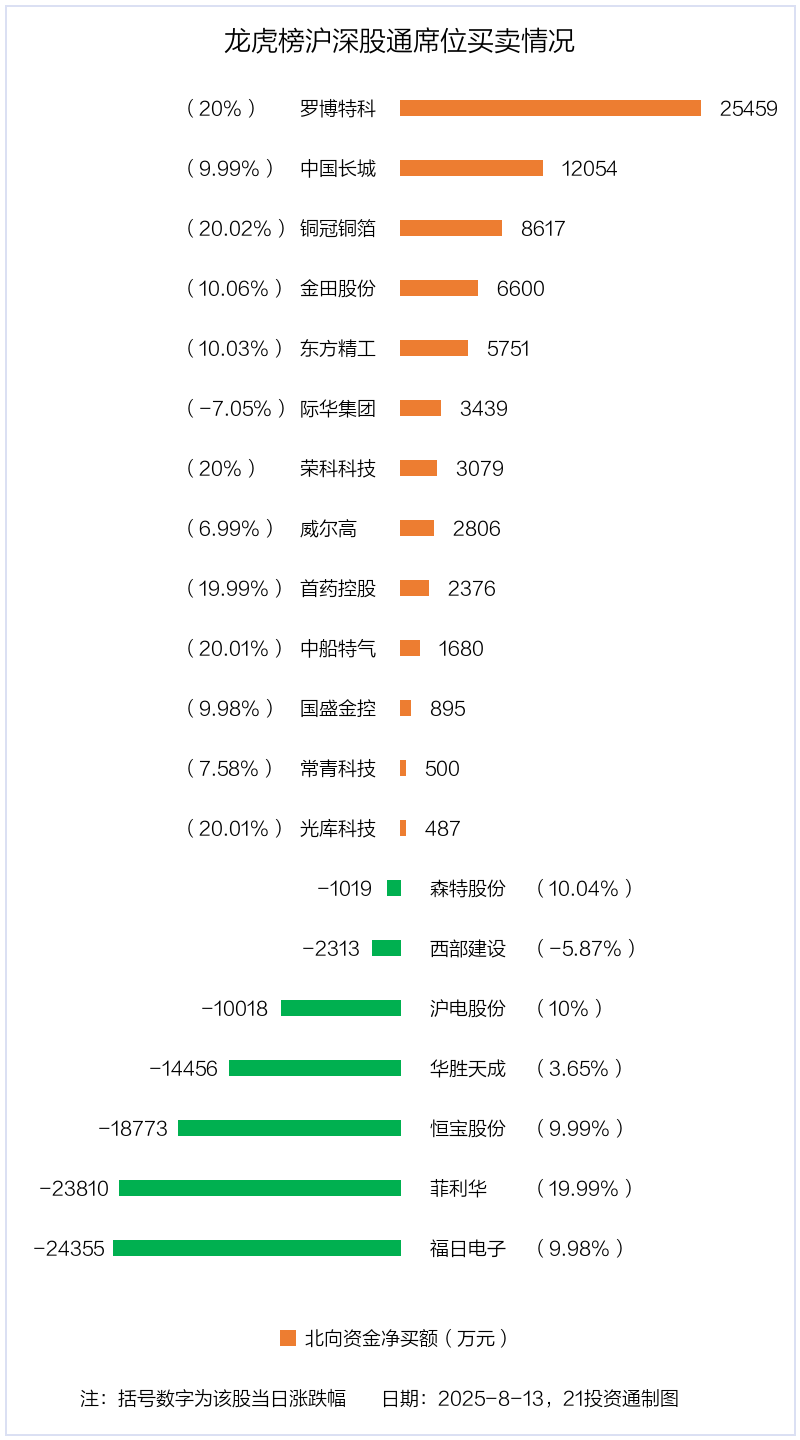The image size is (800, 1440).
Task: Click the orange bar for 东方精工
Action: 434,348
